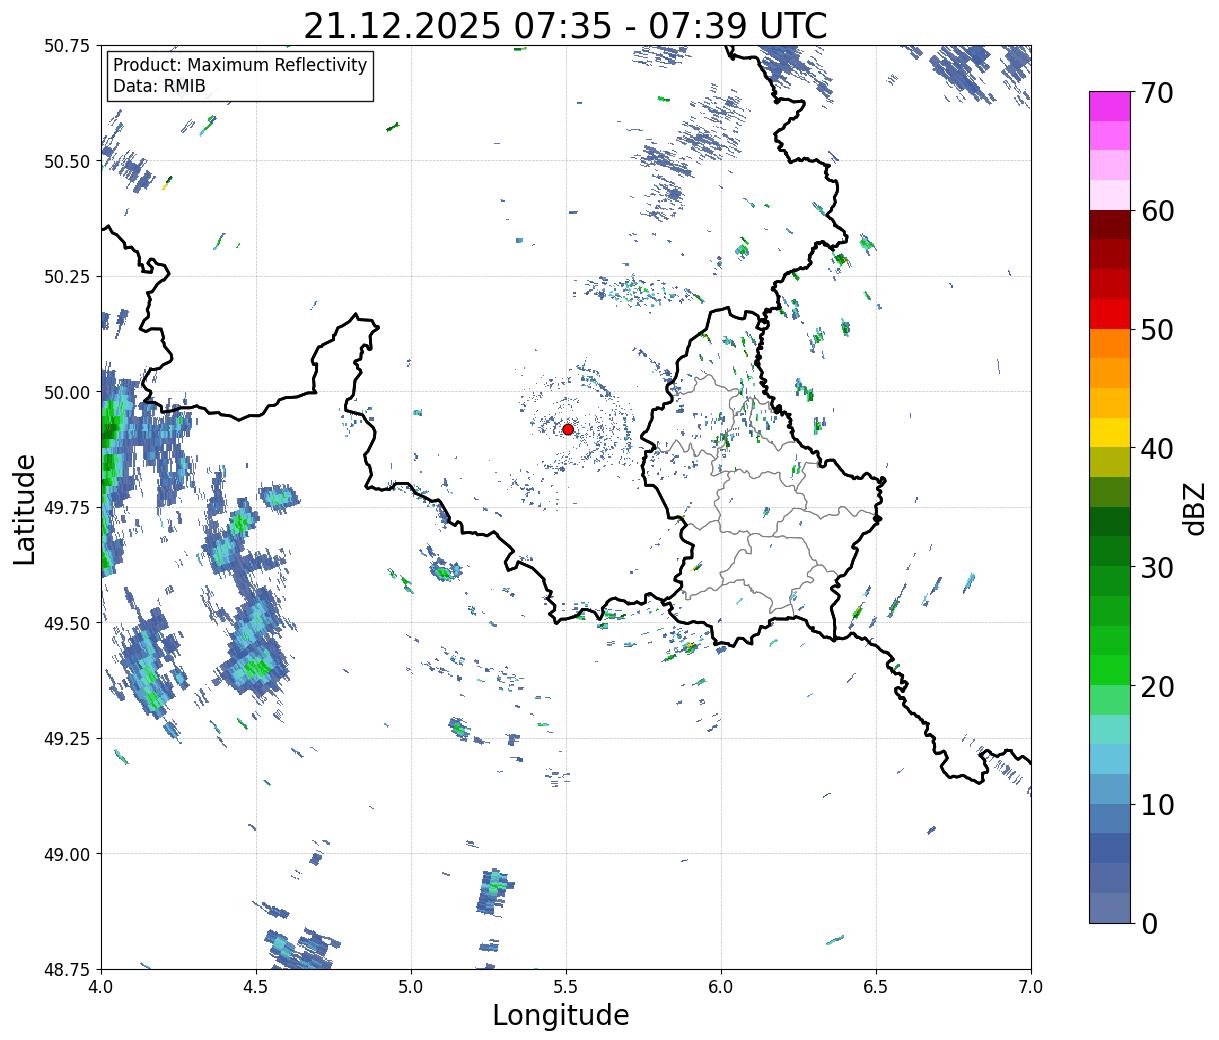Click the latitude tick label 50.75
Image resolution: width=1219 pixels, height=1040 pixels.
coord(67,46)
